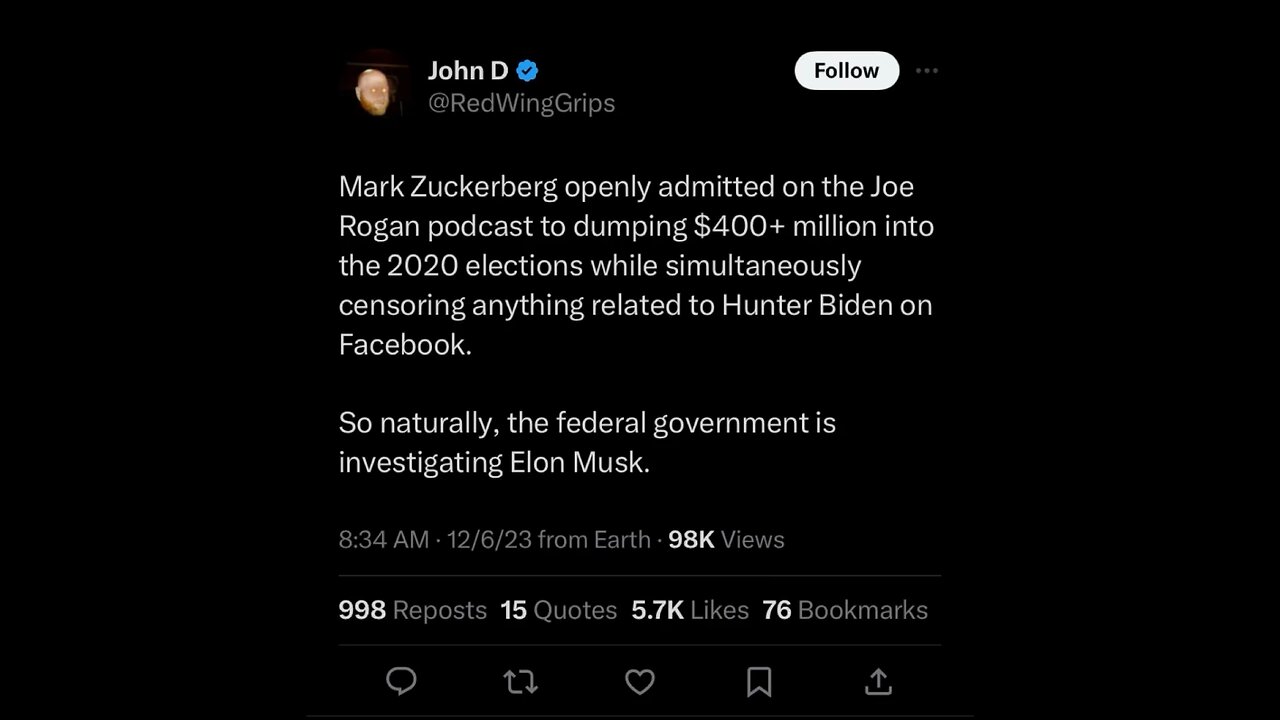Viewport: 1280px width, 720px height.
Task: Bookmark the tweet by John D
Action: click(759, 682)
